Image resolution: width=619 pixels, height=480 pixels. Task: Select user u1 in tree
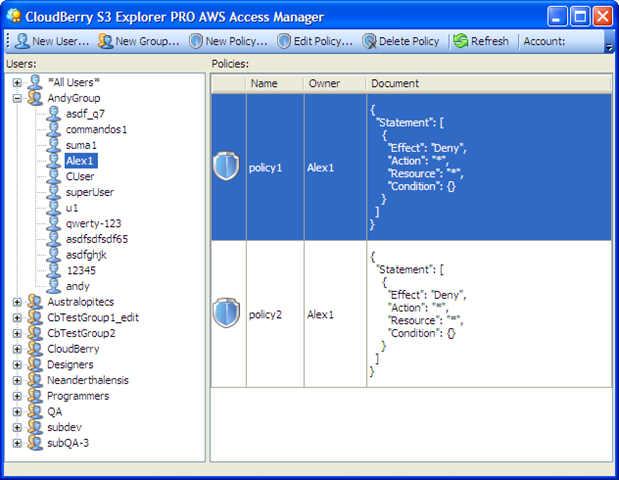(72, 208)
